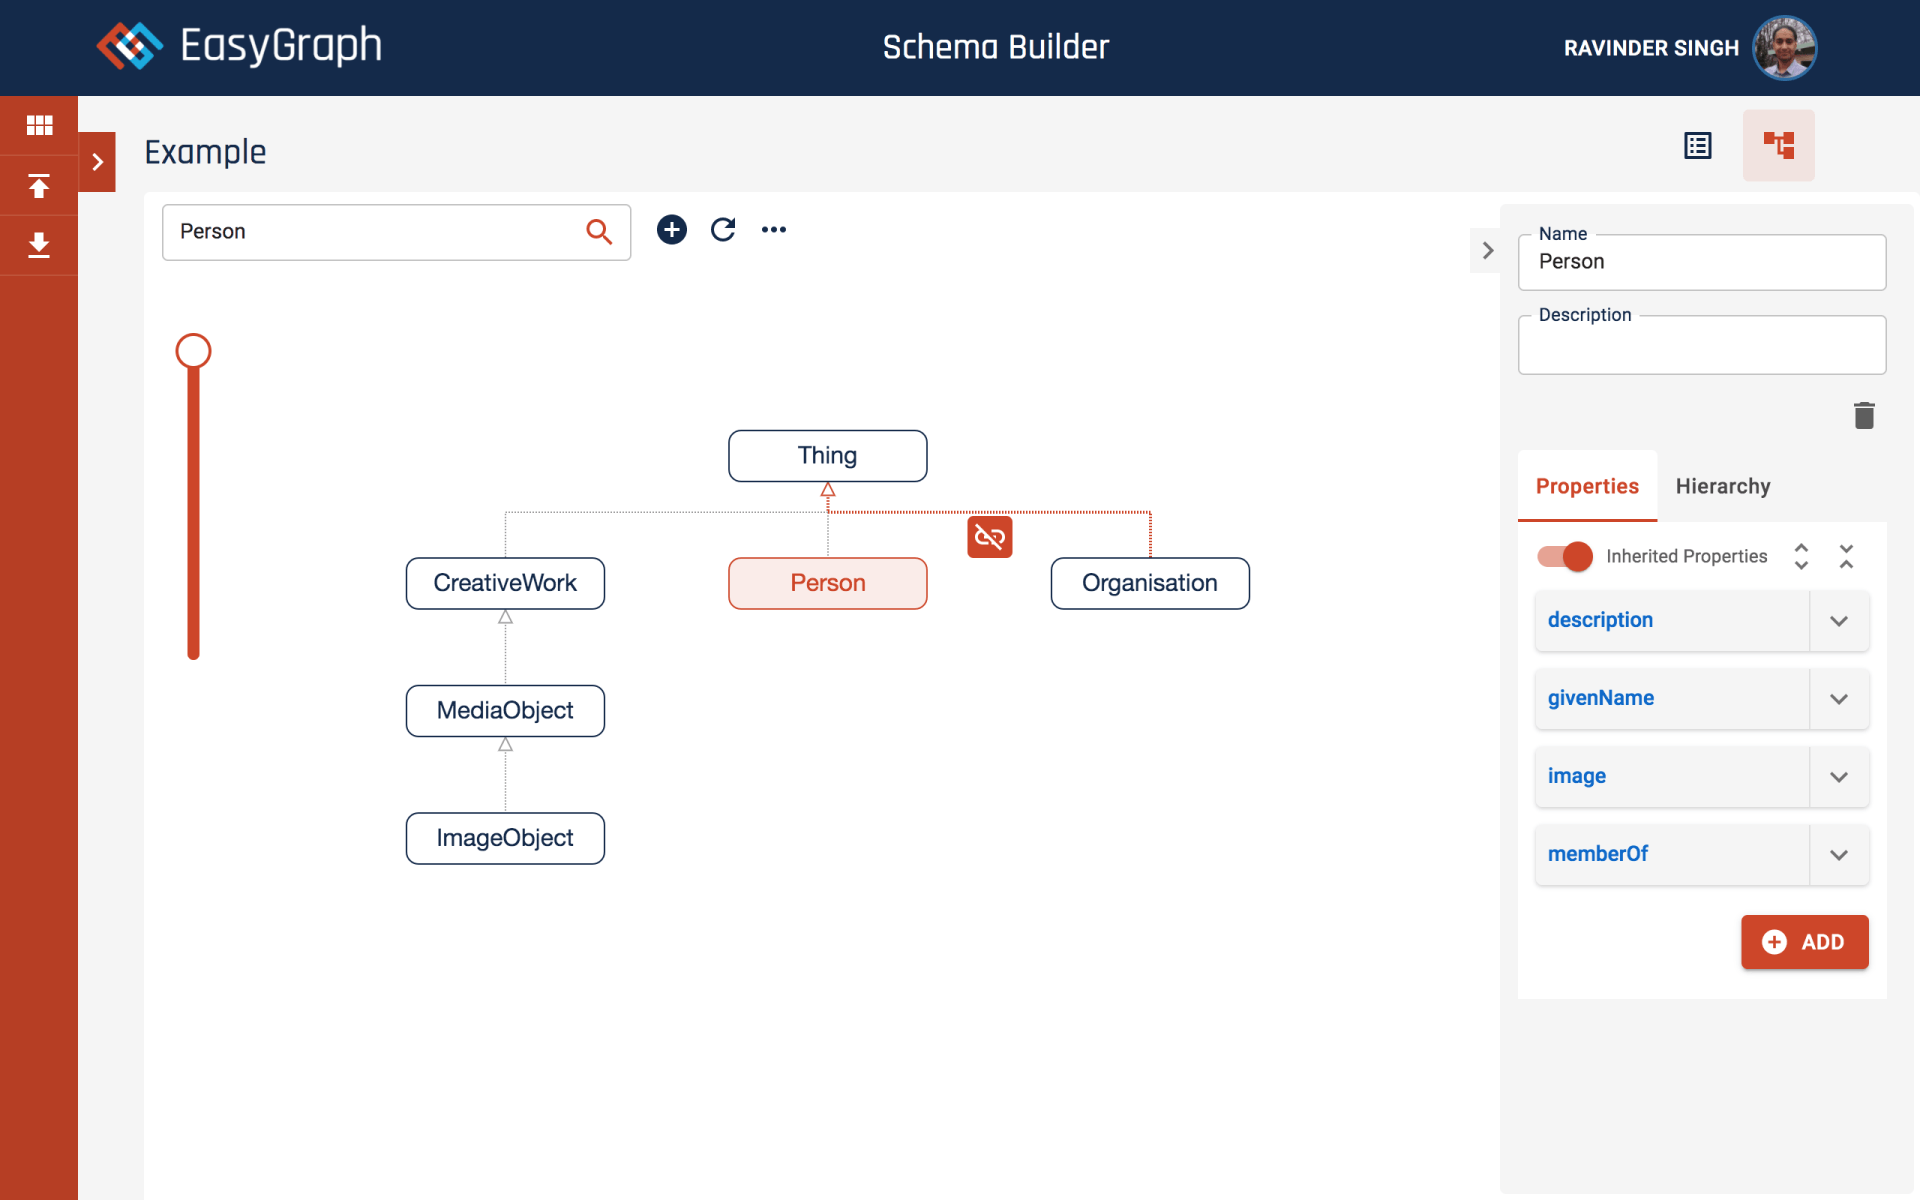Expand the givenName property chevron
The image size is (1920, 1200).
[x=1838, y=699]
